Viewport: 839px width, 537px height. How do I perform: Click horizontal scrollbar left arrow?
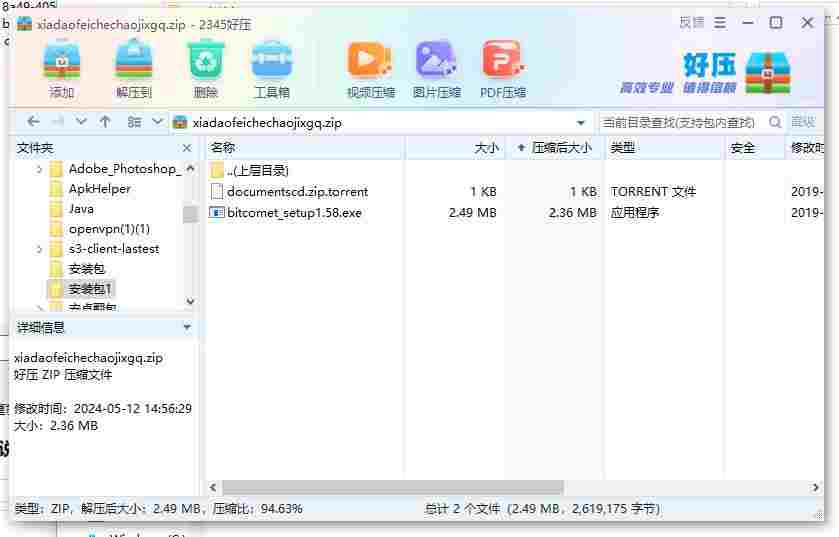pos(213,487)
